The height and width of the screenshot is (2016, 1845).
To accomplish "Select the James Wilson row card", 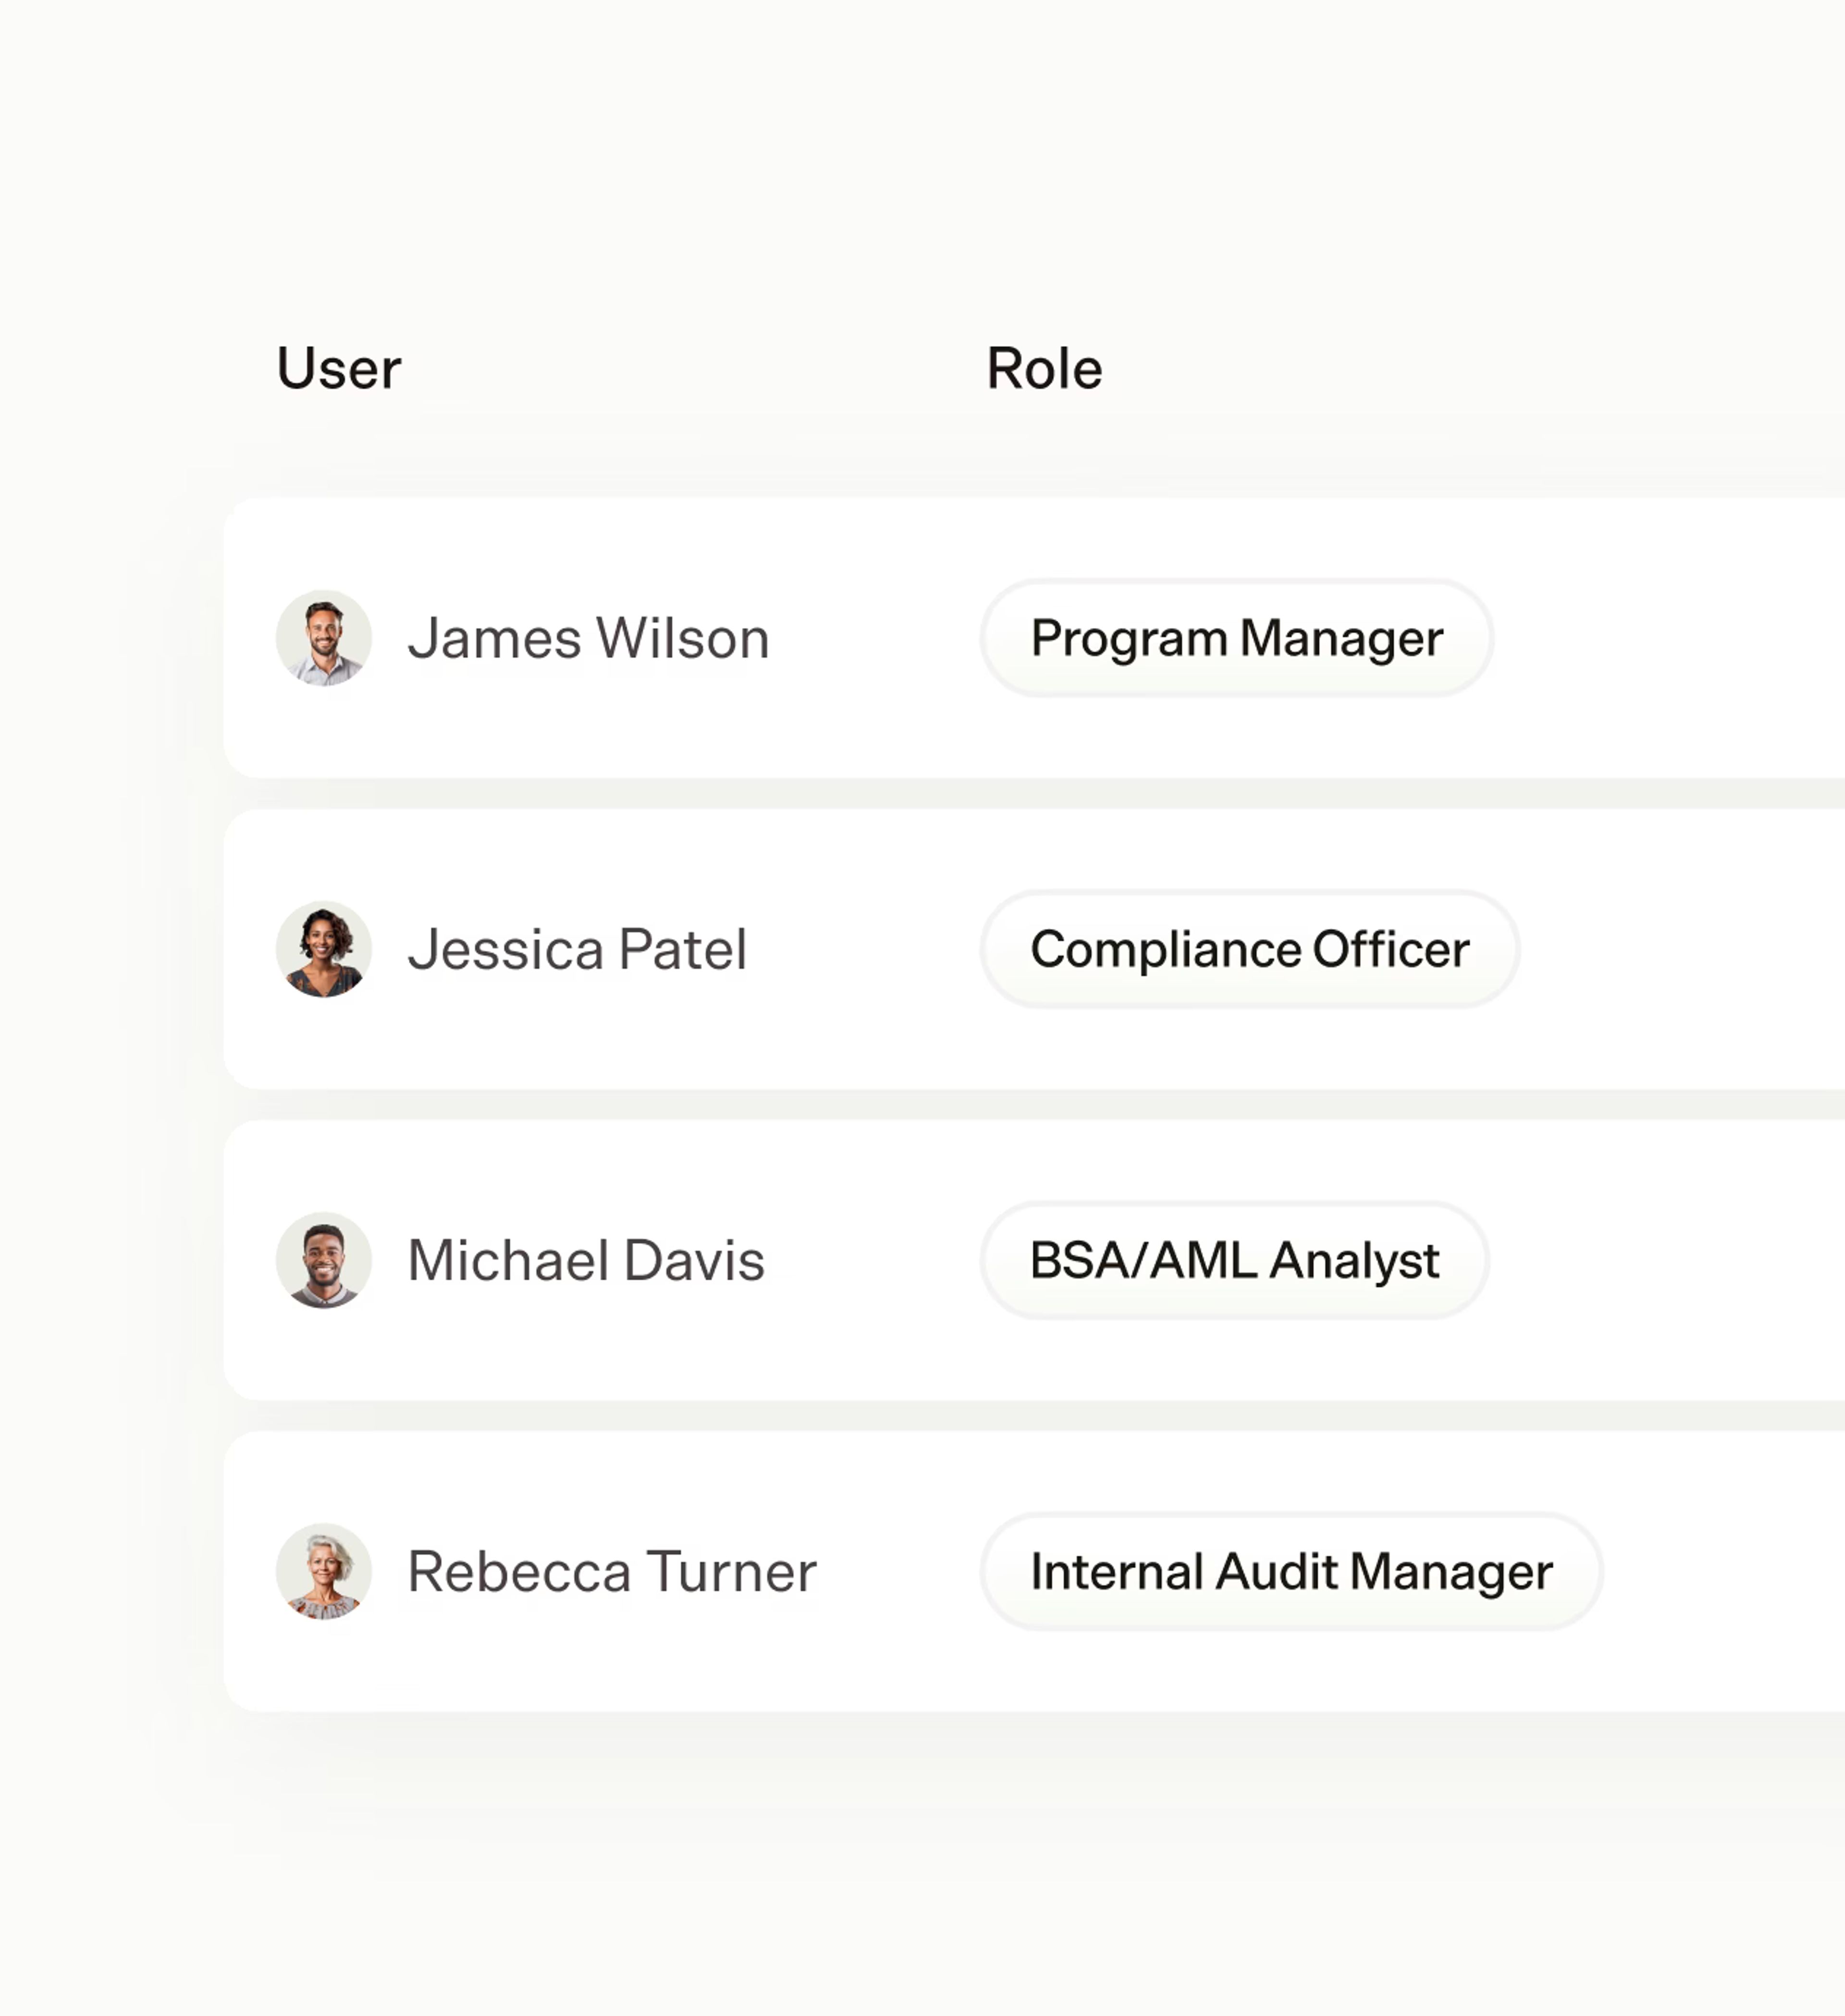I will [x=1034, y=638].
